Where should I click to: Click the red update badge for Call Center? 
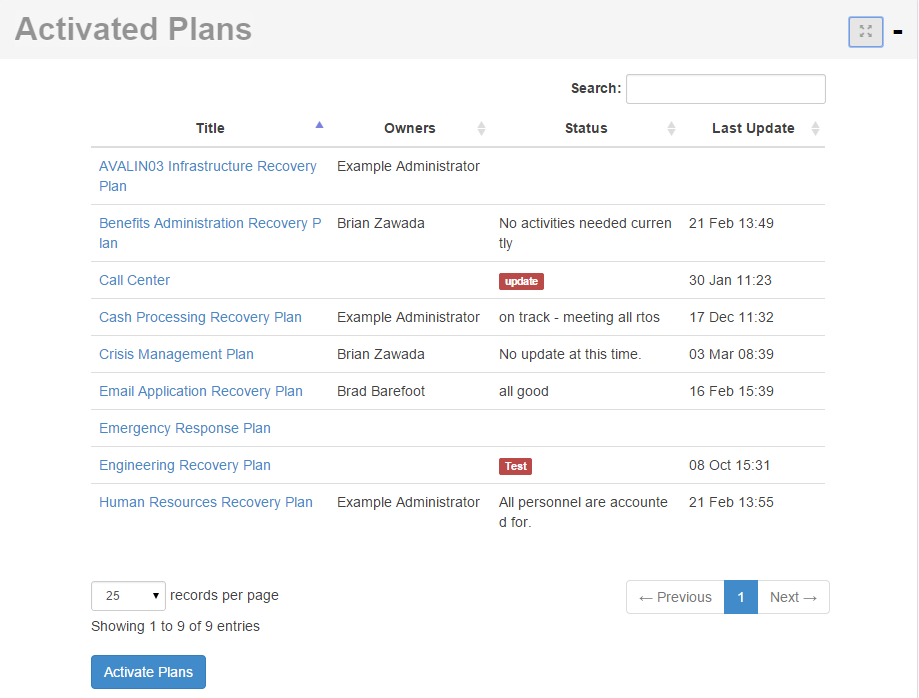[521, 281]
